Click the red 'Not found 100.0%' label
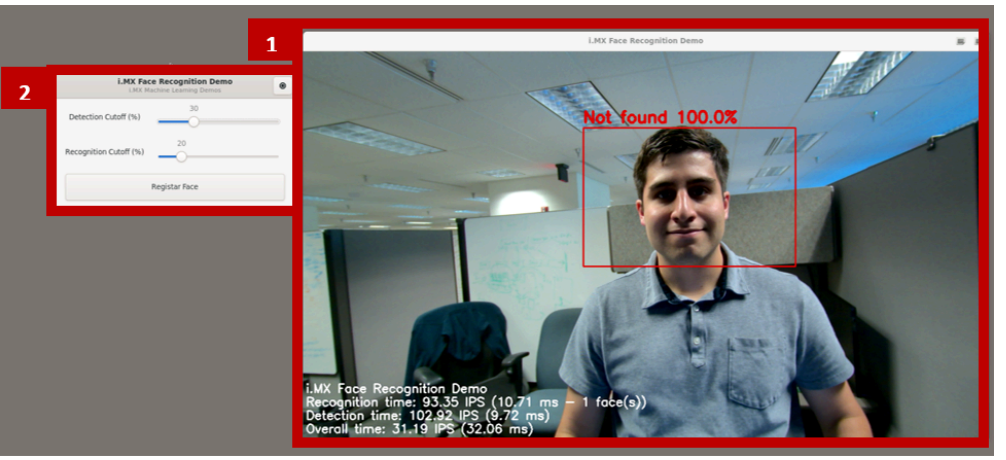 point(660,118)
